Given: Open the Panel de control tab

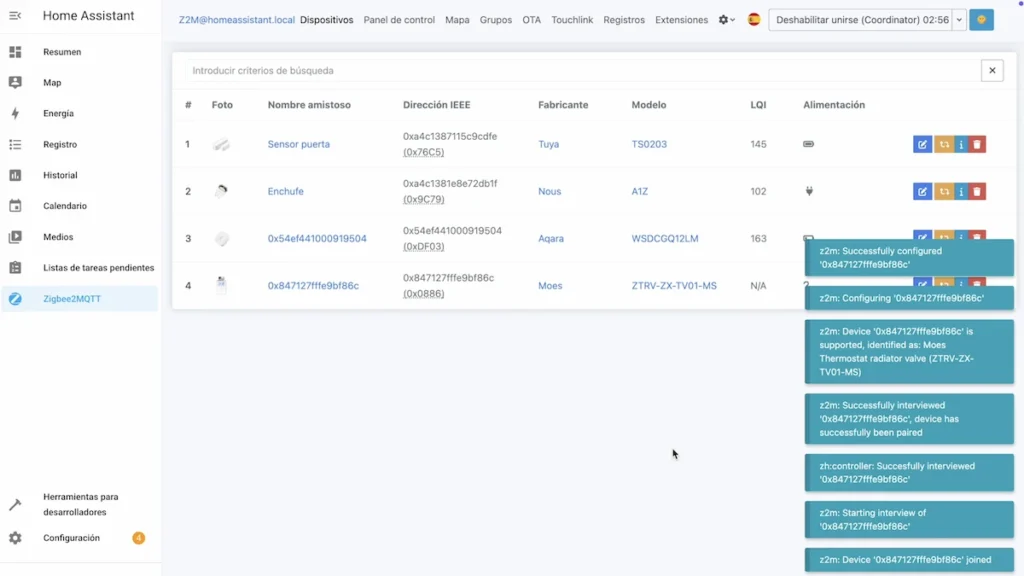Looking at the screenshot, I should pos(399,20).
